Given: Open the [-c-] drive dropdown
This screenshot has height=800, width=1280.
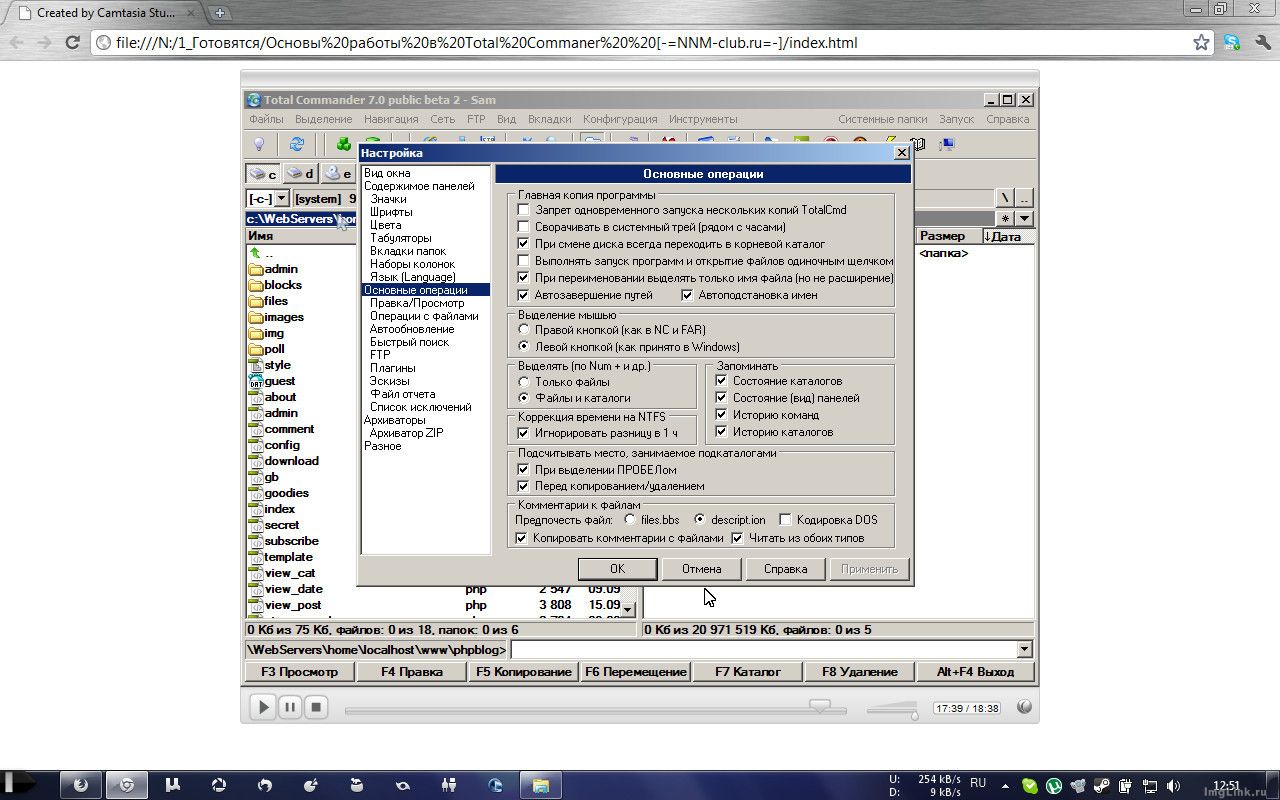Looking at the screenshot, I should point(281,199).
